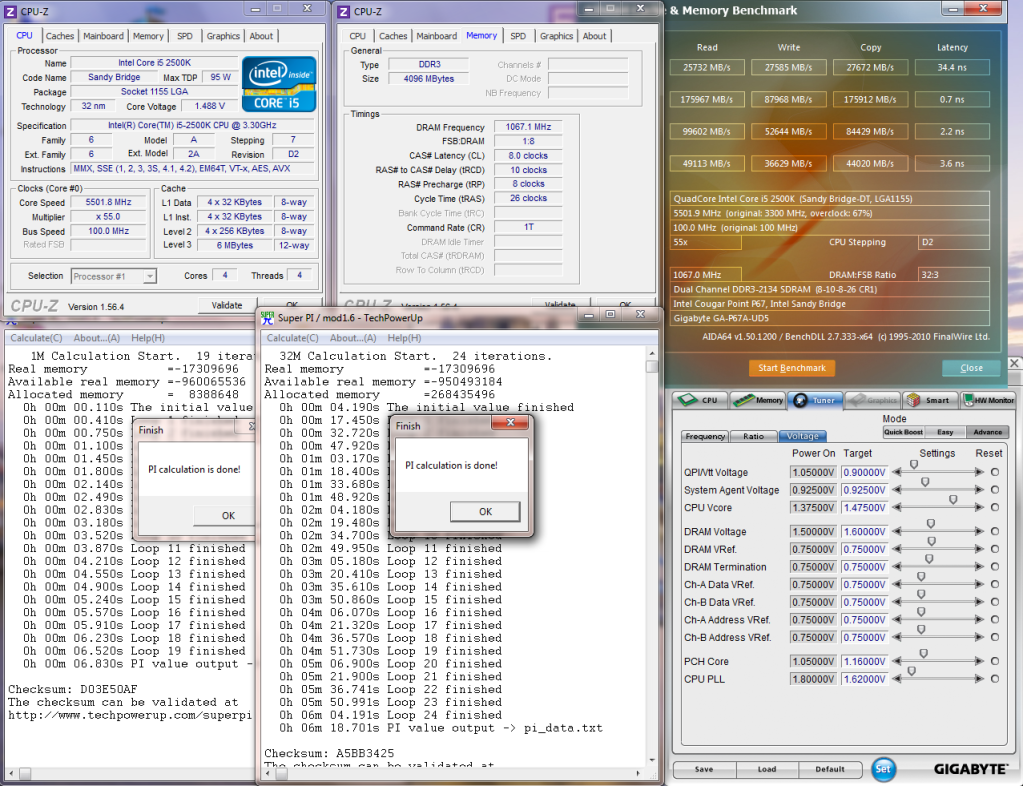1023x786 pixels.
Task: Click the CPU Vcore Target field showing 1.47500V
Action: point(864,507)
